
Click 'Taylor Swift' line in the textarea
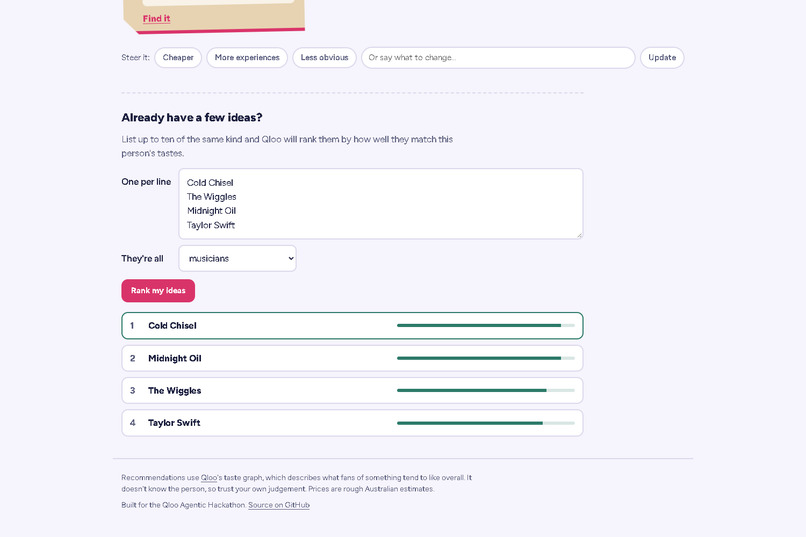coord(211,225)
